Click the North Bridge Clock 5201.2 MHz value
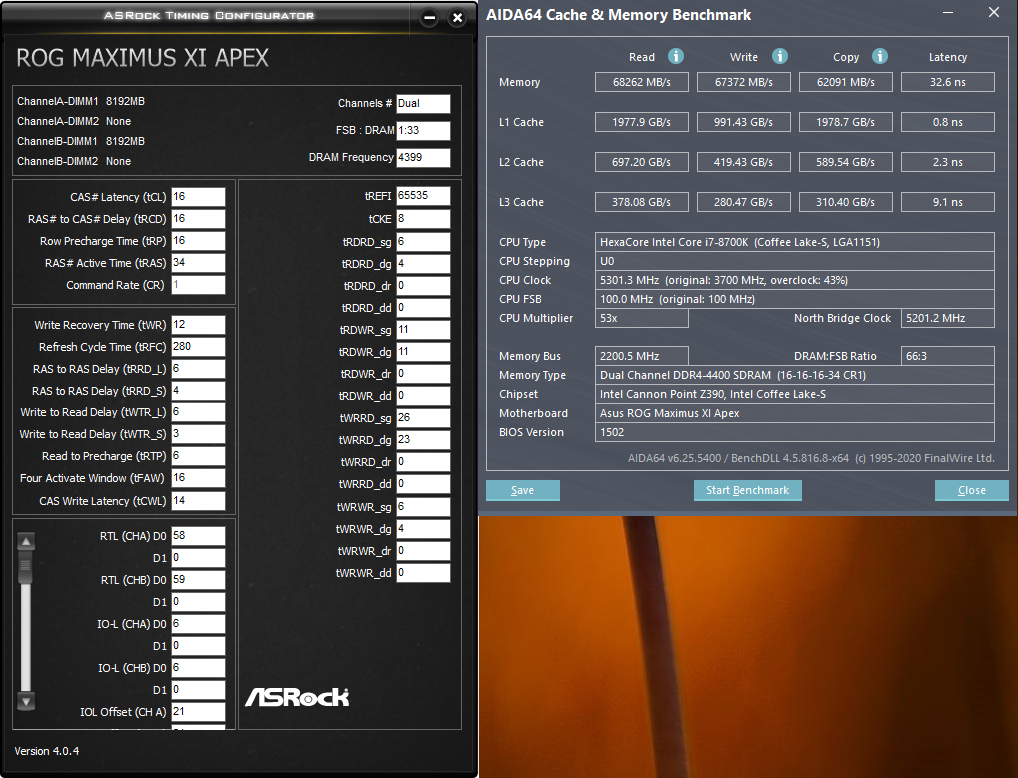Screen dimensions: 1018x778 tap(947, 318)
